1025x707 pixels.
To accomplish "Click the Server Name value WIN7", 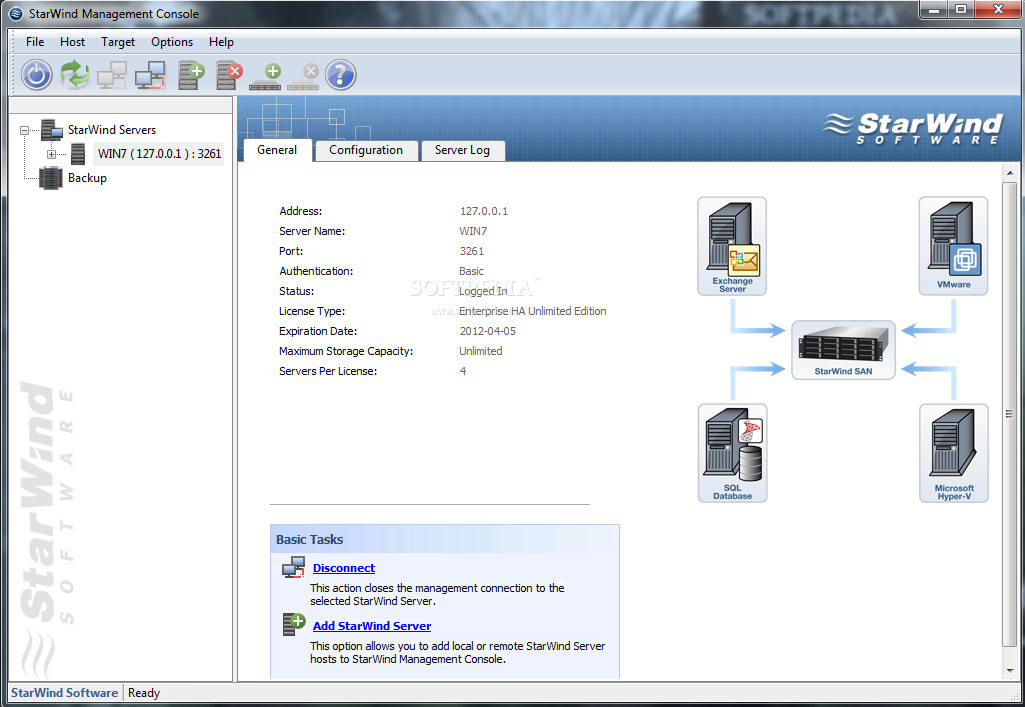I will [x=473, y=231].
